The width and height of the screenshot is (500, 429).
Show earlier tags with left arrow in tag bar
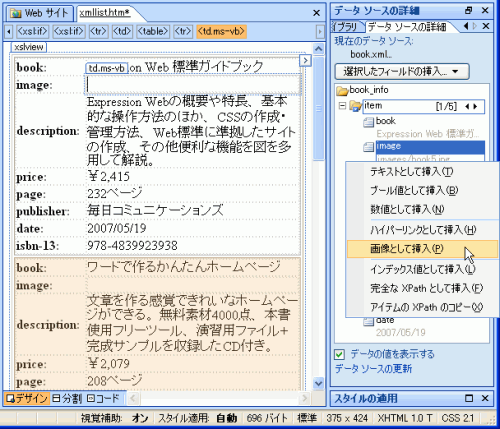point(9,32)
